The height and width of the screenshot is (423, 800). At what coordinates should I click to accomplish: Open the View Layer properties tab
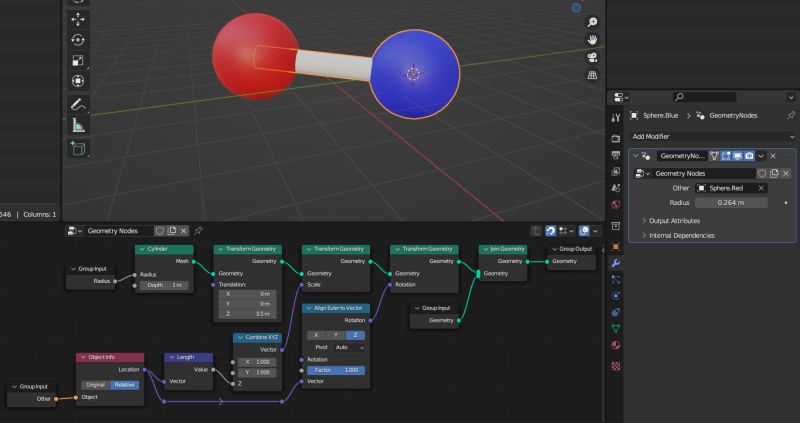[616, 172]
